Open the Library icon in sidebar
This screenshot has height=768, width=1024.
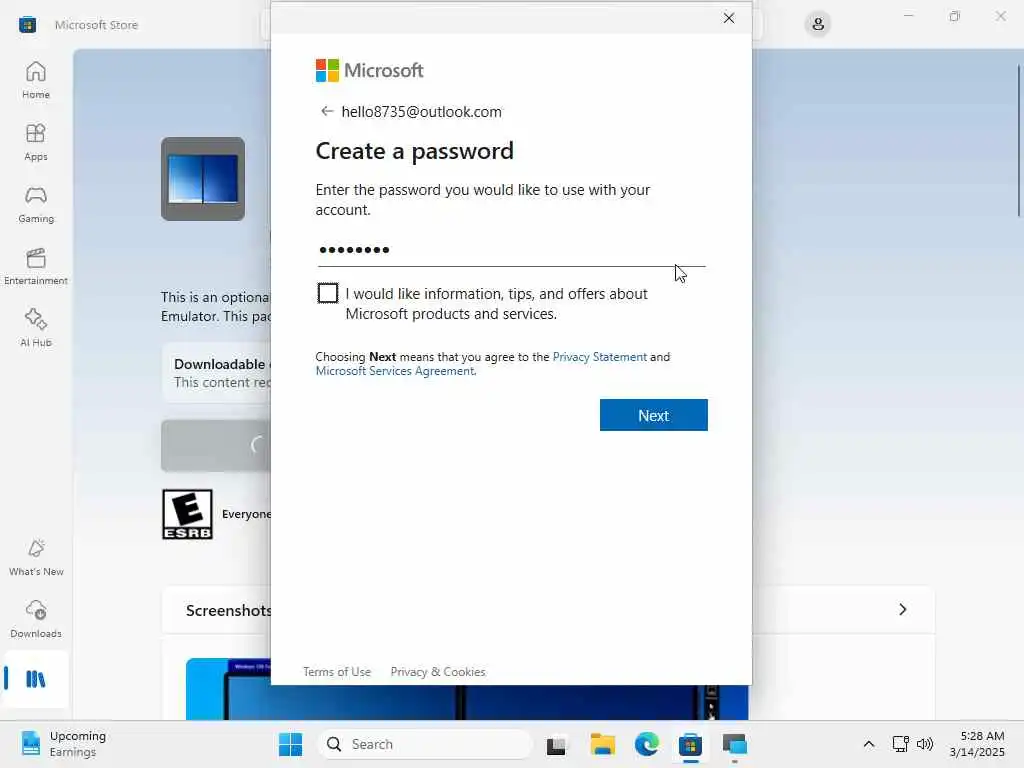click(x=35, y=680)
